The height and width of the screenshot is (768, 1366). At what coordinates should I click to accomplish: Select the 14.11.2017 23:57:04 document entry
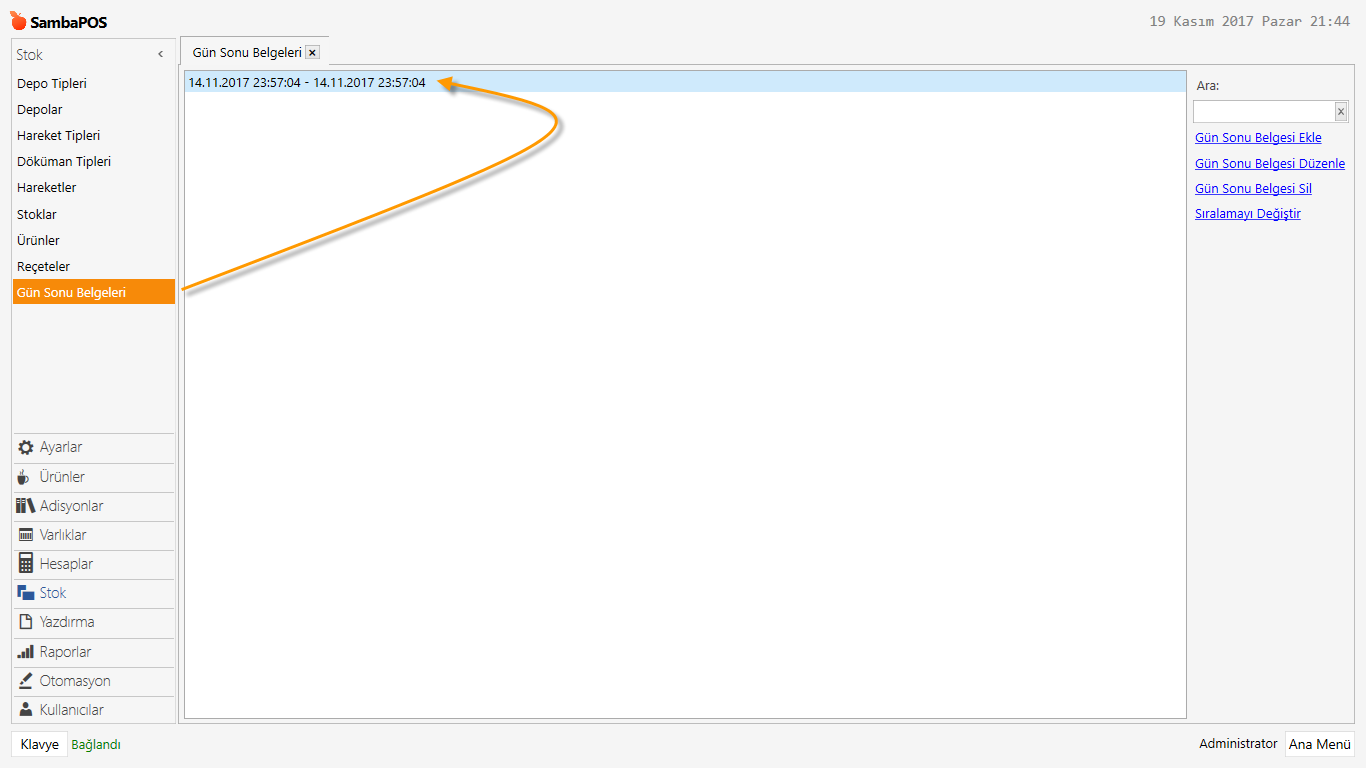click(x=307, y=83)
